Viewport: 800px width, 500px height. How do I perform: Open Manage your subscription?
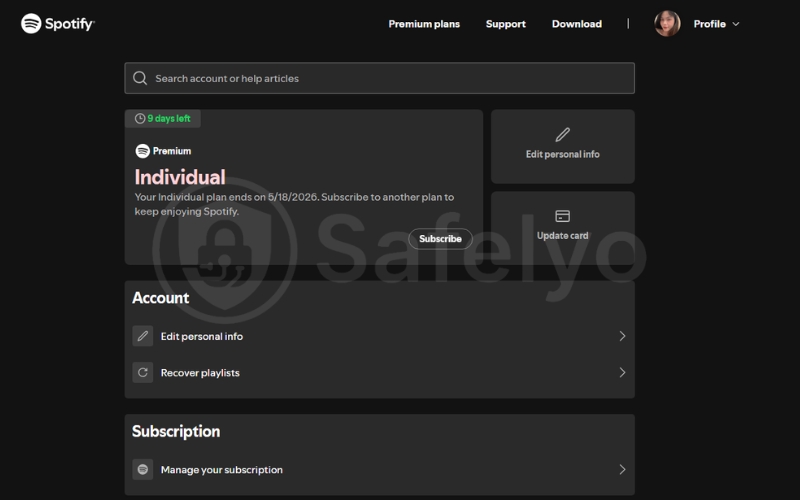click(380, 469)
